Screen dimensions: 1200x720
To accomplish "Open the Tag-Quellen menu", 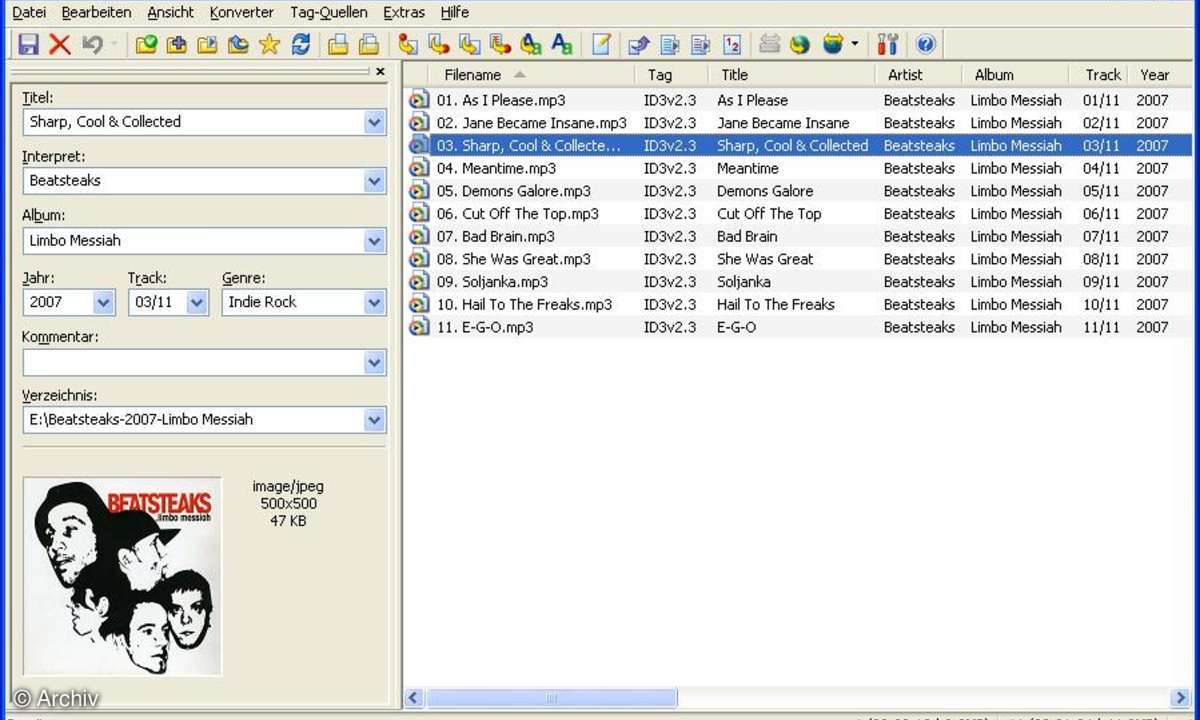I will point(329,13).
